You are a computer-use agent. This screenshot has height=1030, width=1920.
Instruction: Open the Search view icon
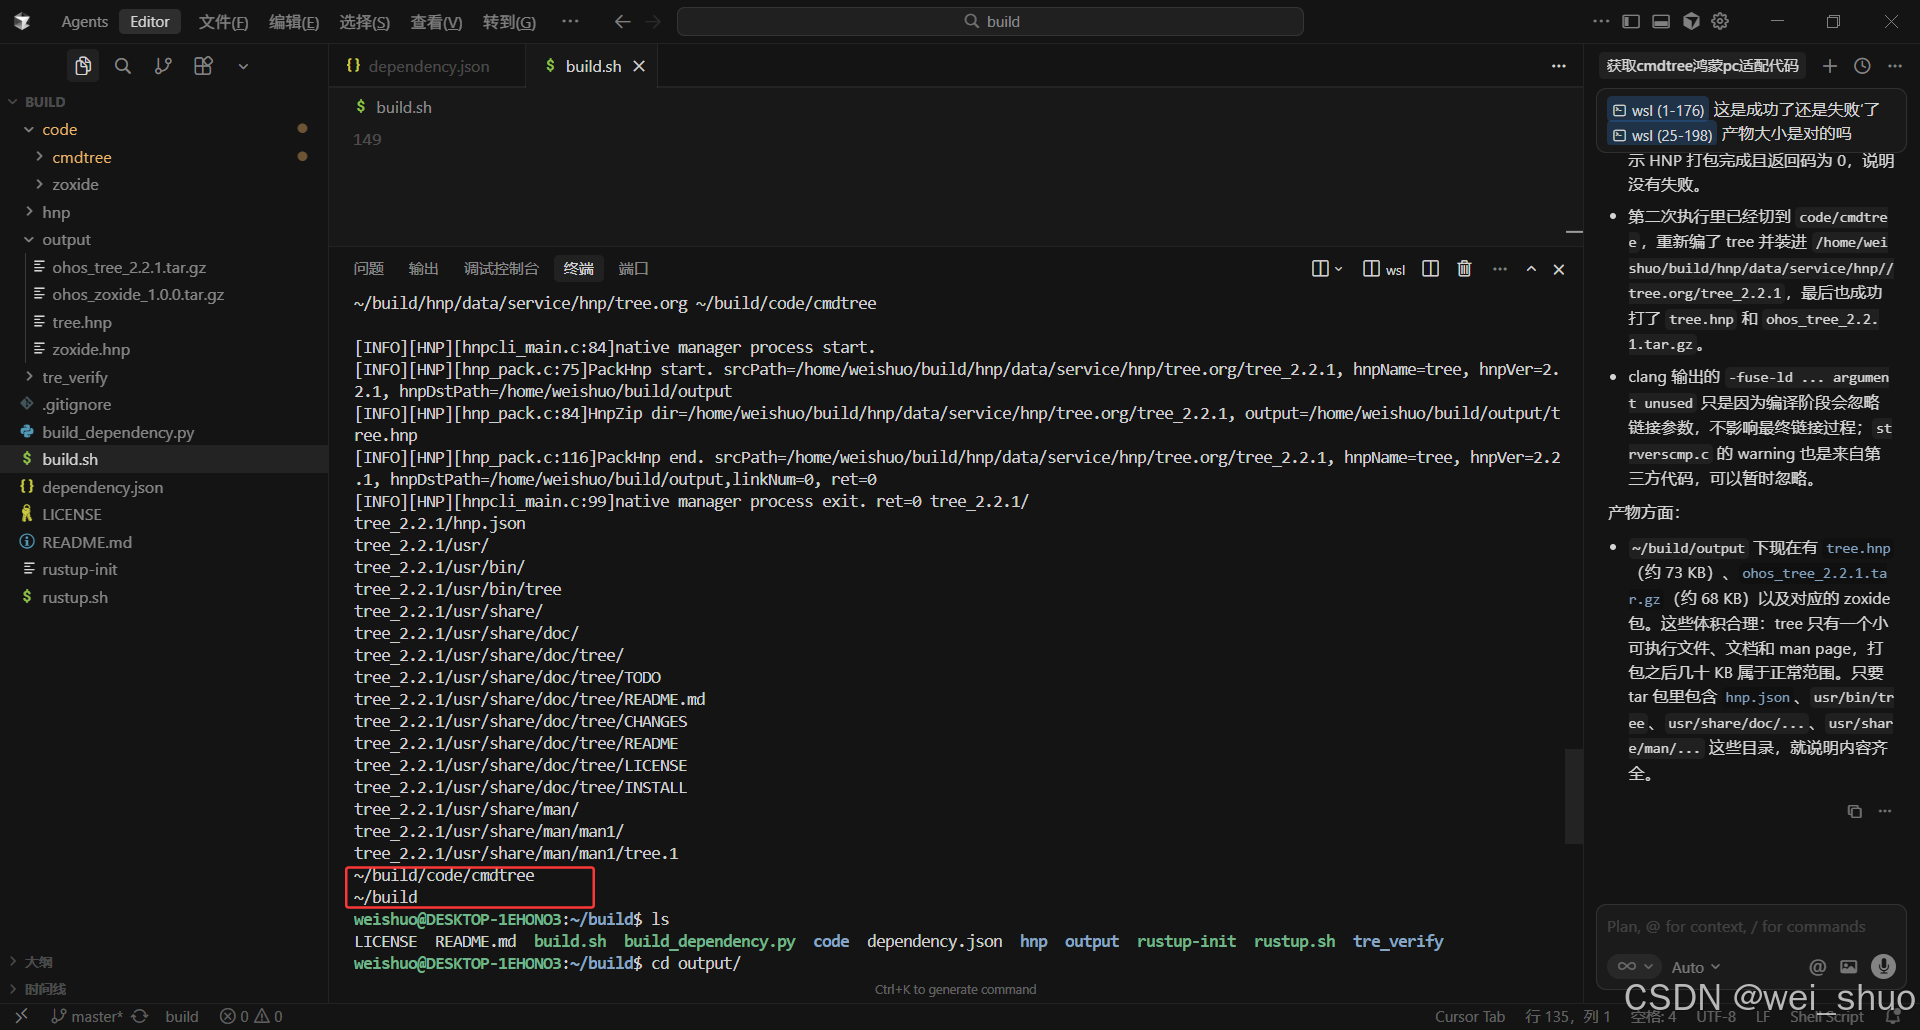click(x=123, y=66)
